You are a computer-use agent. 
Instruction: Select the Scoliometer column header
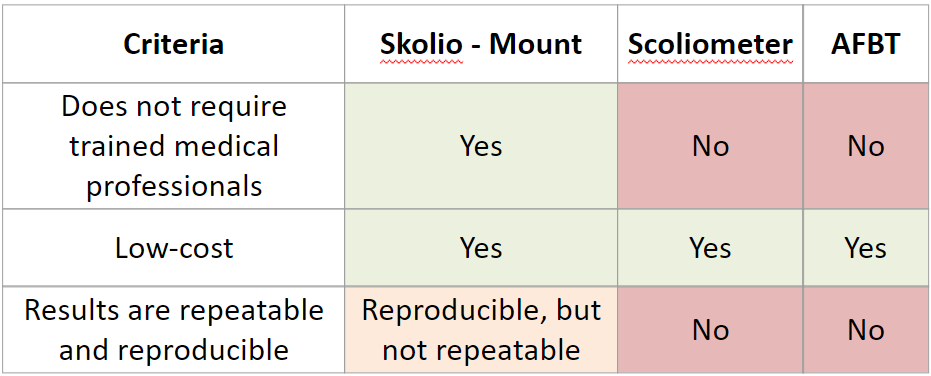pos(710,44)
